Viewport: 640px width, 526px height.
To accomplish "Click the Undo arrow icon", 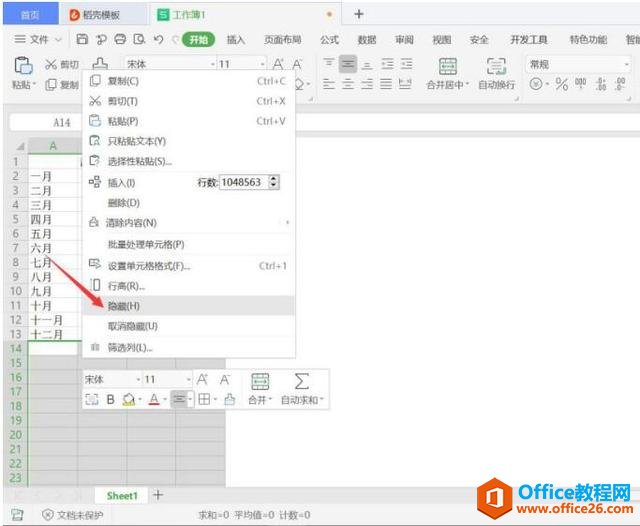I will (158, 39).
